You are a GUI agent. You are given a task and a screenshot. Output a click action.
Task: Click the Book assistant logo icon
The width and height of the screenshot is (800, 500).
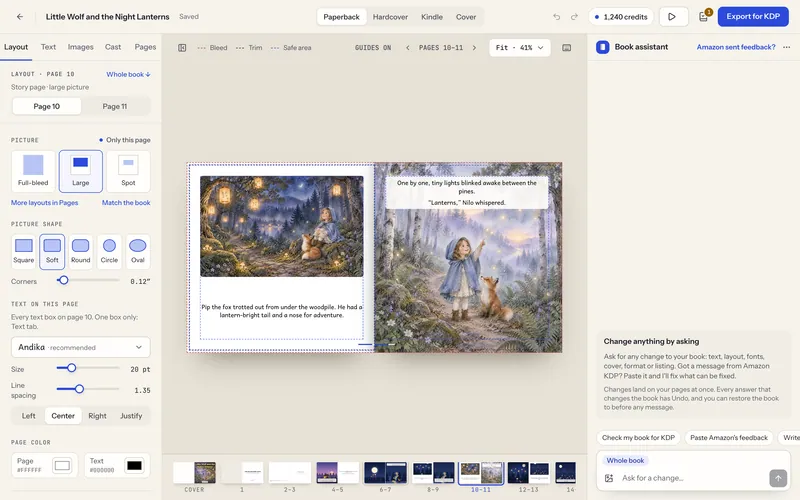pos(603,47)
